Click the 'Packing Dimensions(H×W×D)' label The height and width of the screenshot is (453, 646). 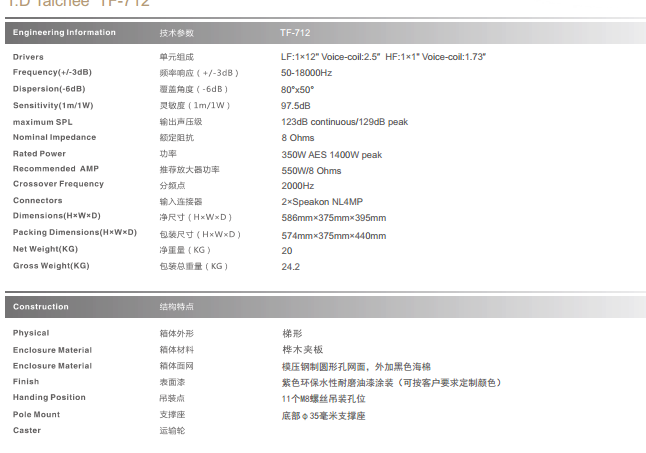[x=75, y=232]
